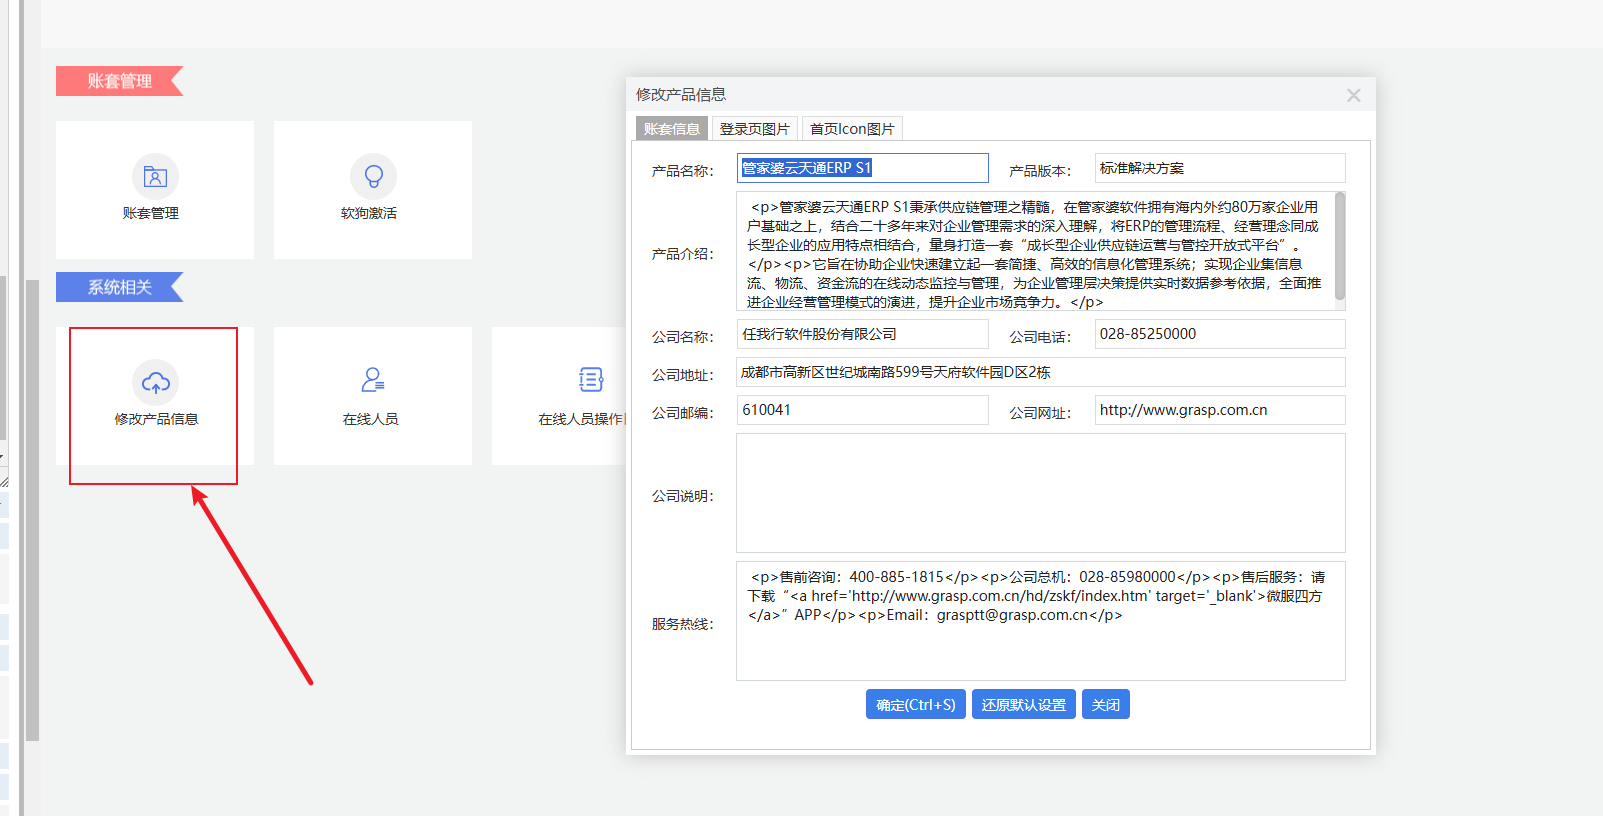Click the 修改产品信息 dialog title
This screenshot has width=1603, height=816.
click(681, 95)
